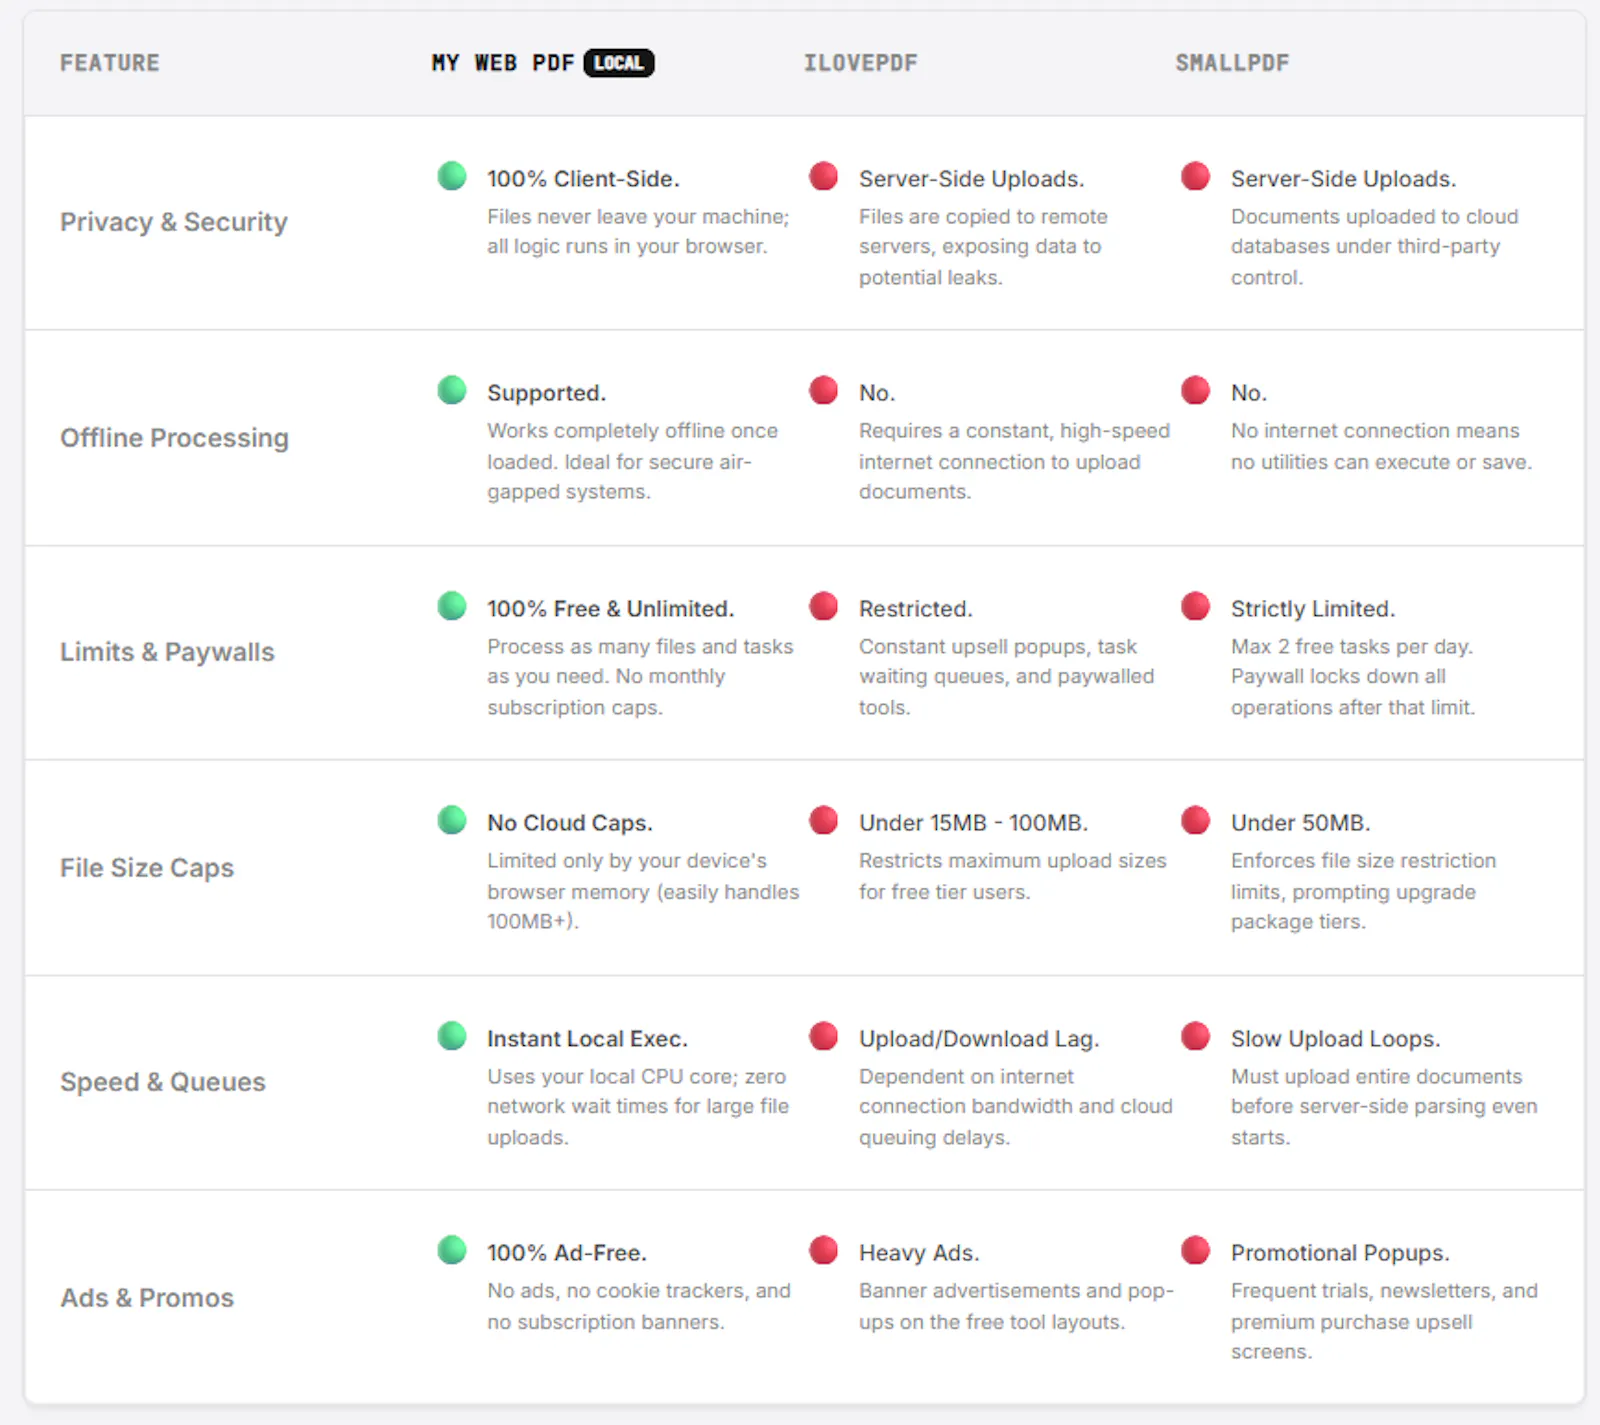Click red dot beside No, requires constant internet

(824, 390)
